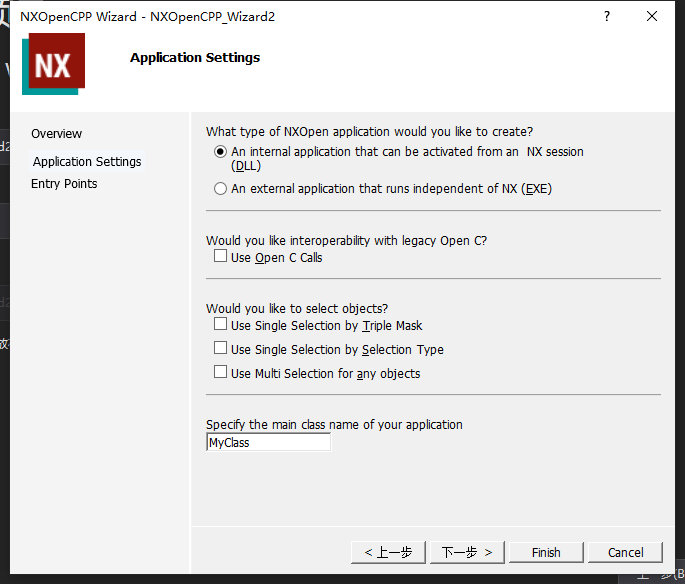Click the NX logo image
This screenshot has height=584, width=685.
coord(53,64)
